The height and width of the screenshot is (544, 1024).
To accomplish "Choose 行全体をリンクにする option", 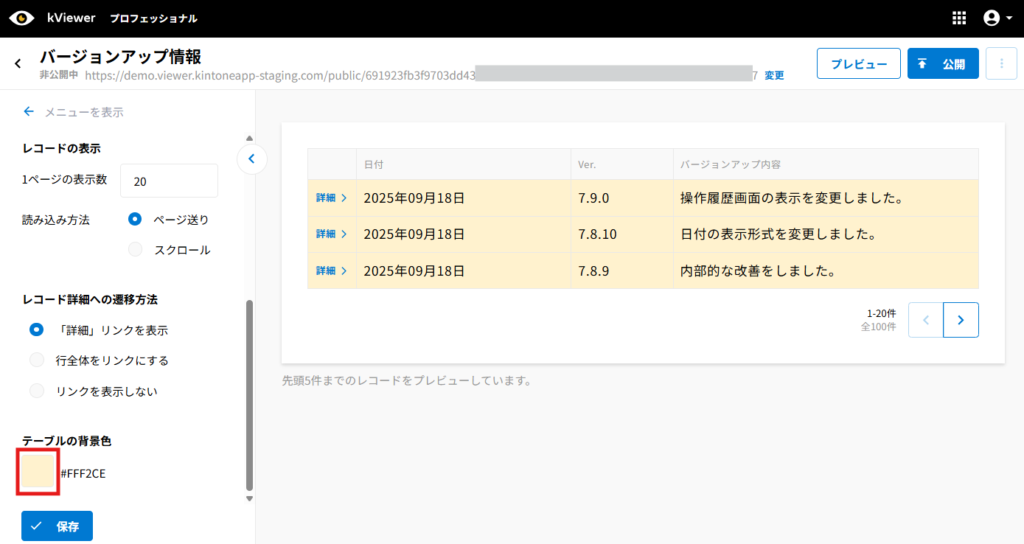I will [37, 360].
